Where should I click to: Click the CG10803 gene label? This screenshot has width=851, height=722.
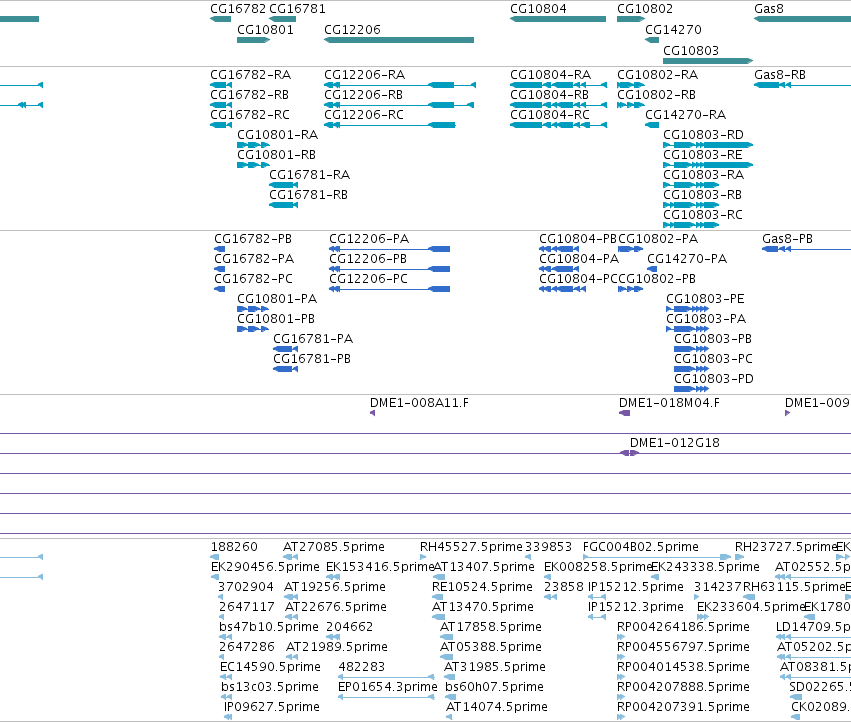[x=691, y=50]
